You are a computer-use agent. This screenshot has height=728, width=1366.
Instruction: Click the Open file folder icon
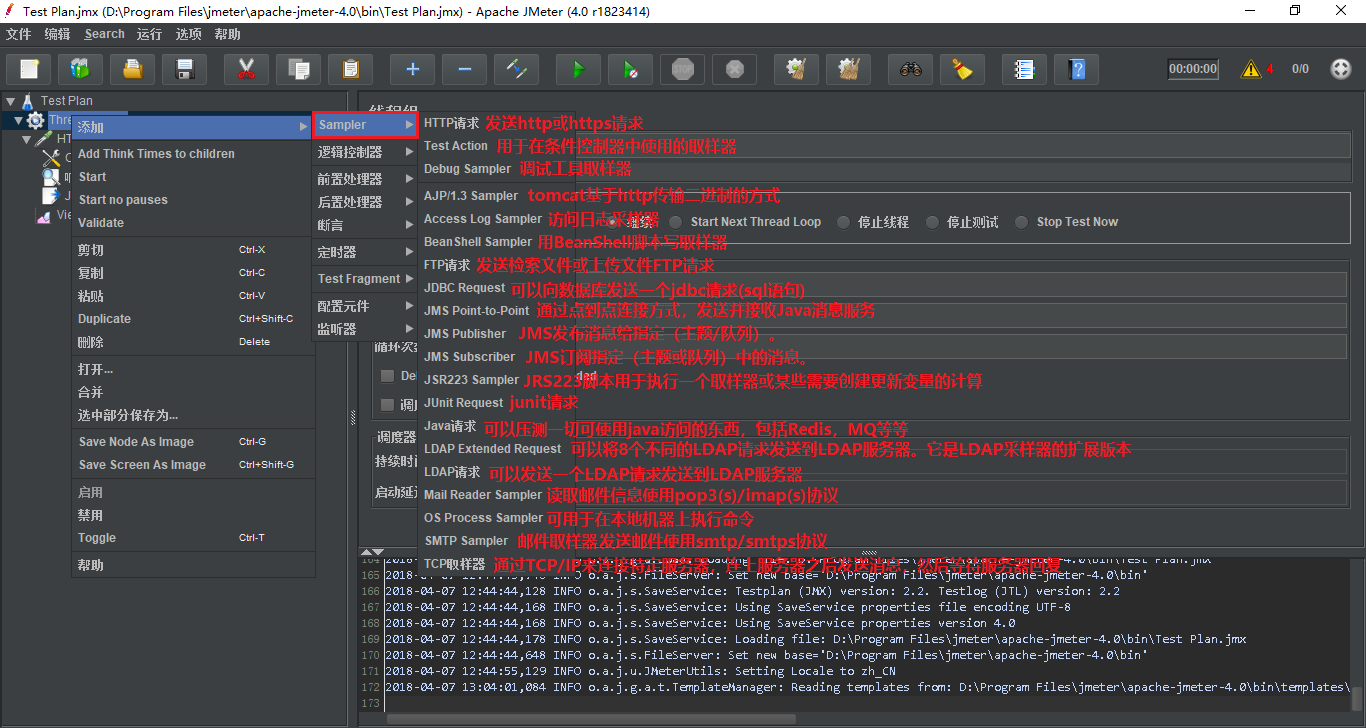132,69
